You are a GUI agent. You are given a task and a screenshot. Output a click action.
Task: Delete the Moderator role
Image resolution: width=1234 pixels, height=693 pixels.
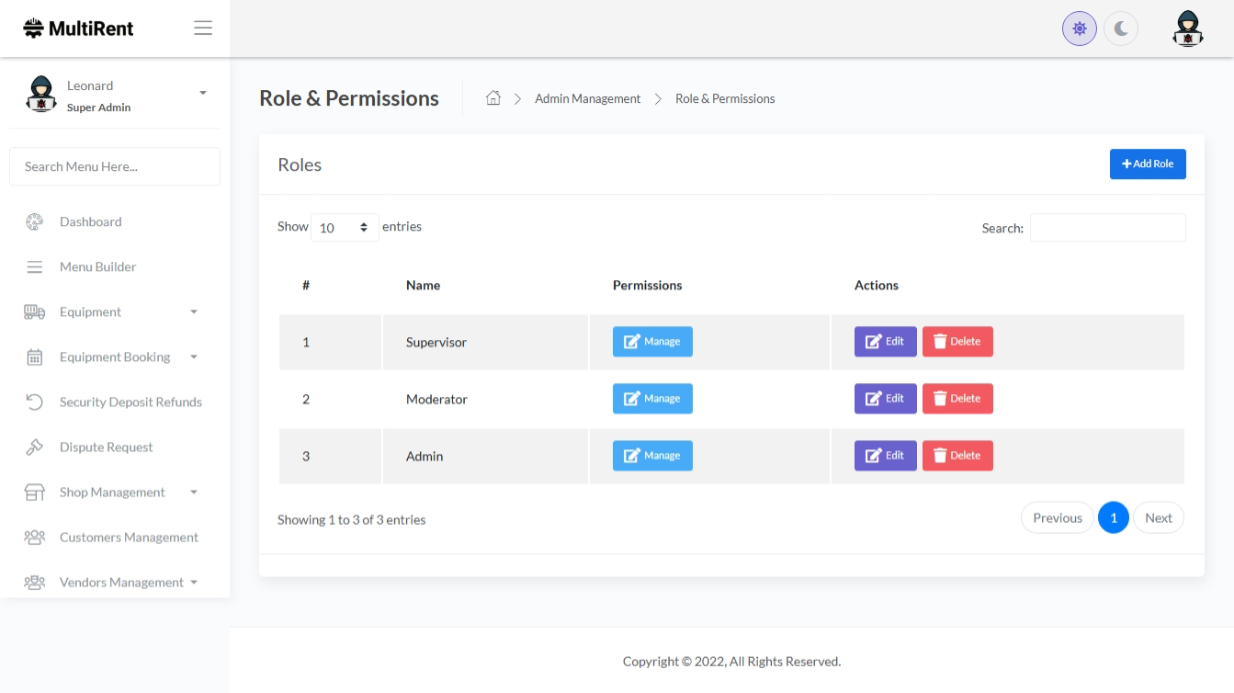tap(957, 399)
